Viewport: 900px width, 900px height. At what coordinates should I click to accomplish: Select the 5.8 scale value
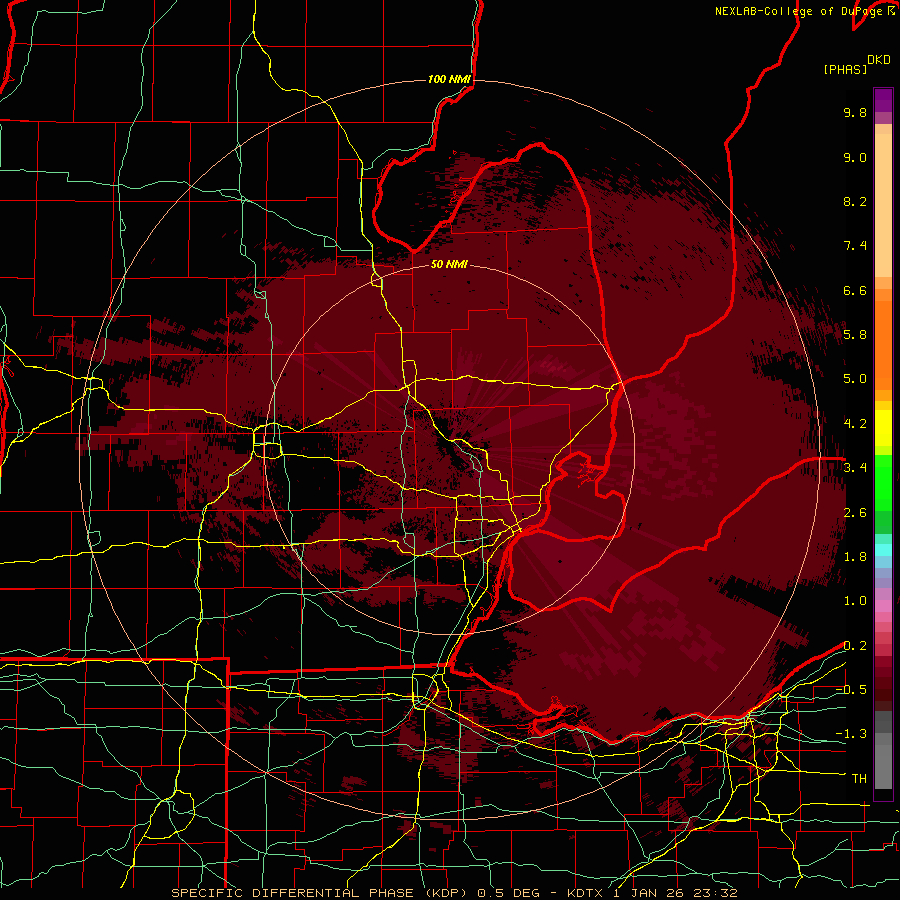click(x=855, y=335)
